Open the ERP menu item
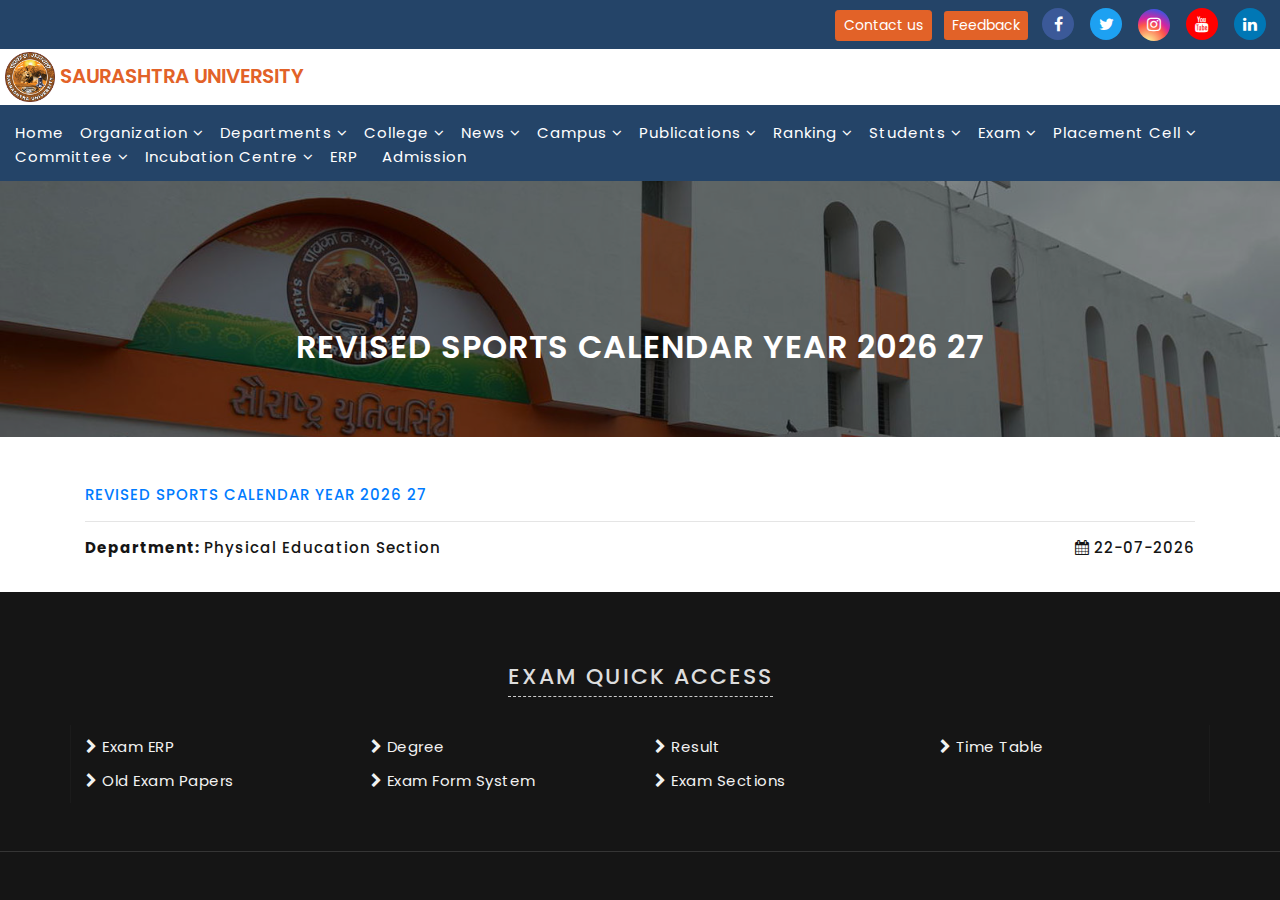 tap(344, 157)
